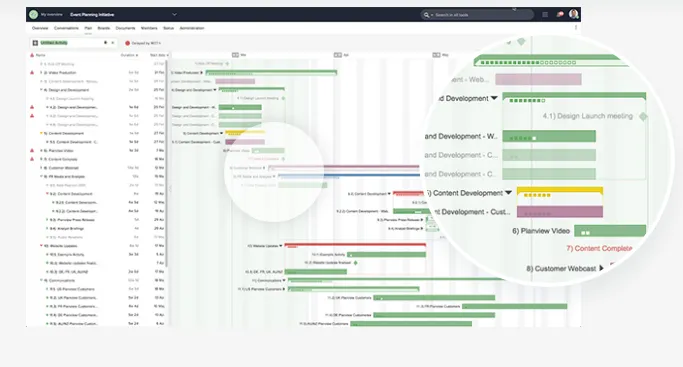The image size is (683, 367).
Task: Click the 6) Planview Video bar in magnifier
Action: point(610,231)
